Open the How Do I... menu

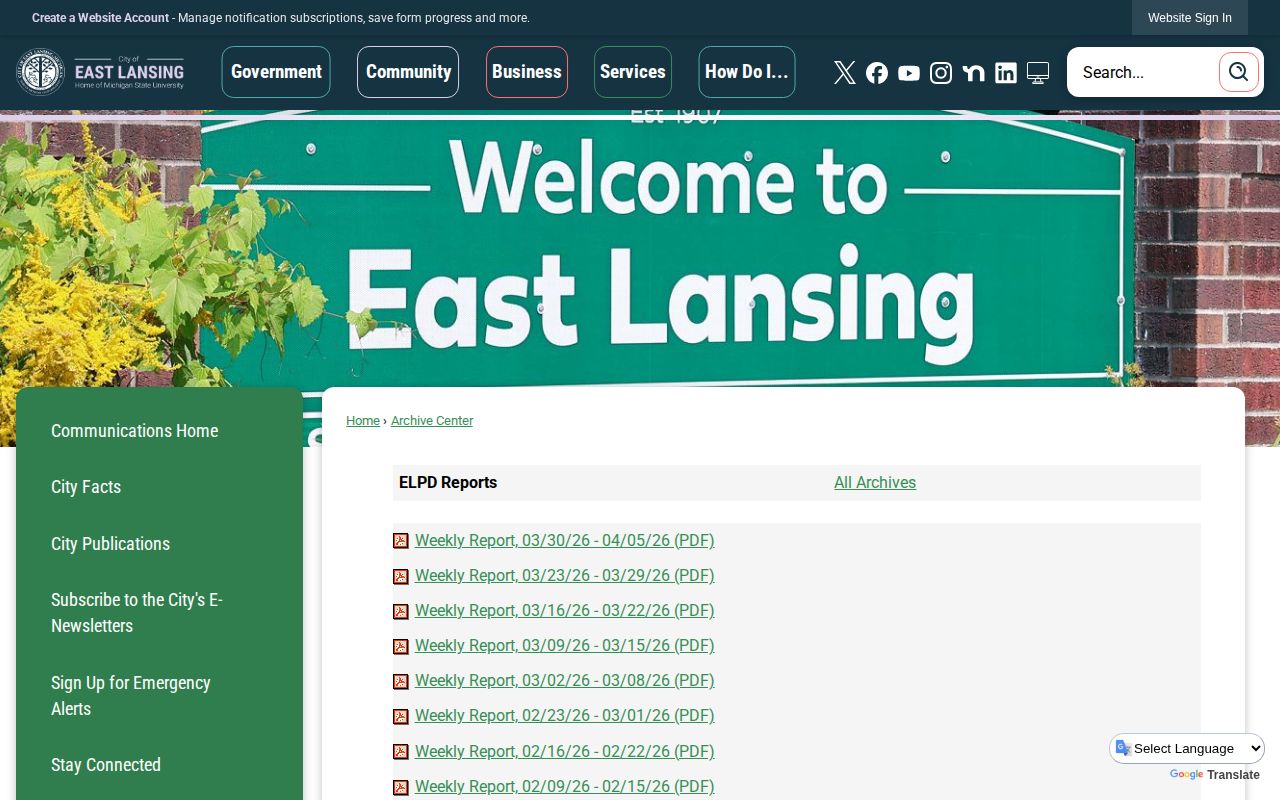coord(747,72)
